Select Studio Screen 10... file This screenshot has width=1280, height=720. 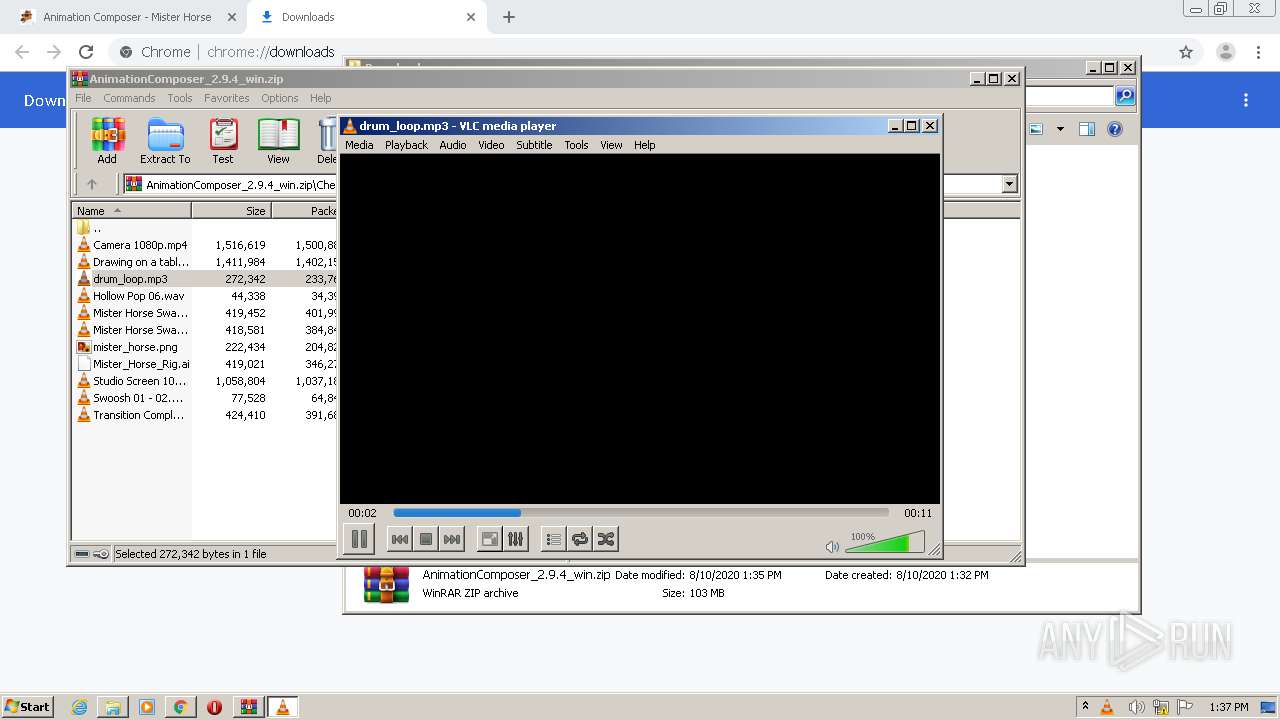click(131, 381)
